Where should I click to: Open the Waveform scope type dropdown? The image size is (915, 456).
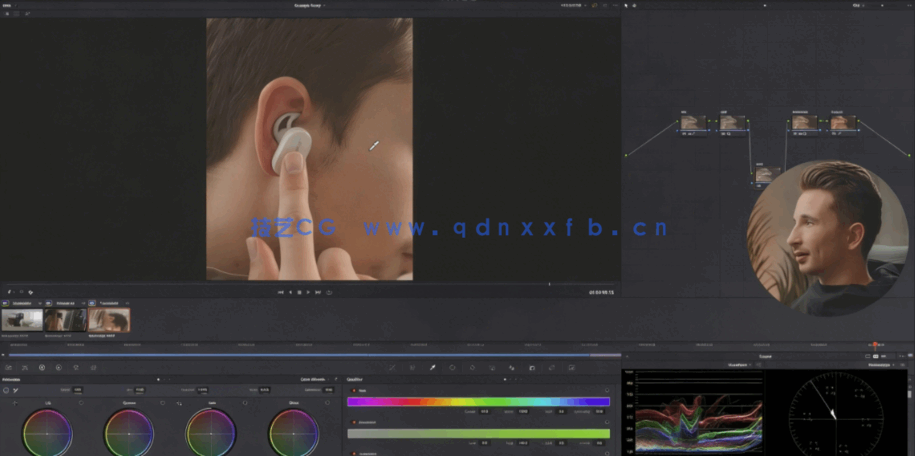pyautogui.click(x=739, y=365)
